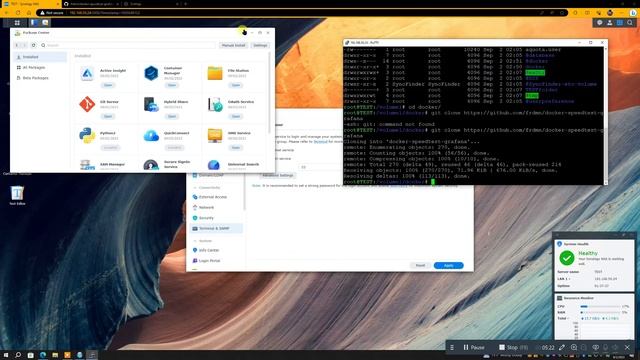Select Installed in Package Center sidebar
This screenshot has width=640, height=360.
[x=40, y=57]
